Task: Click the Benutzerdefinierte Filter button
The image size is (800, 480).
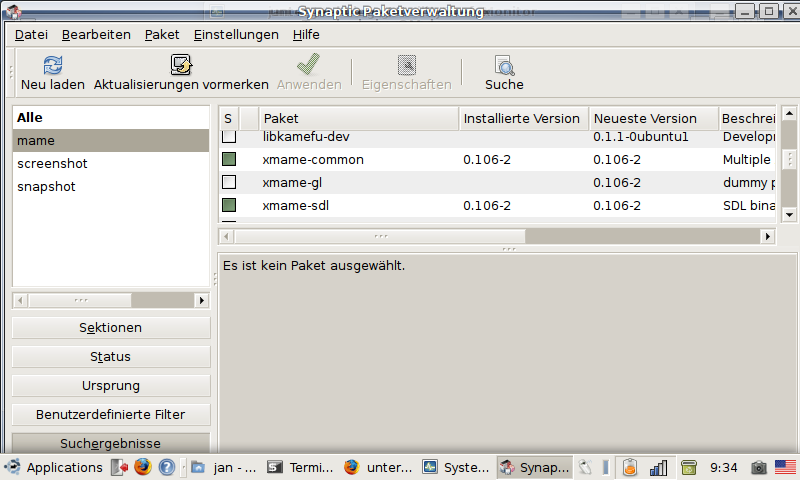Action: 111,415
